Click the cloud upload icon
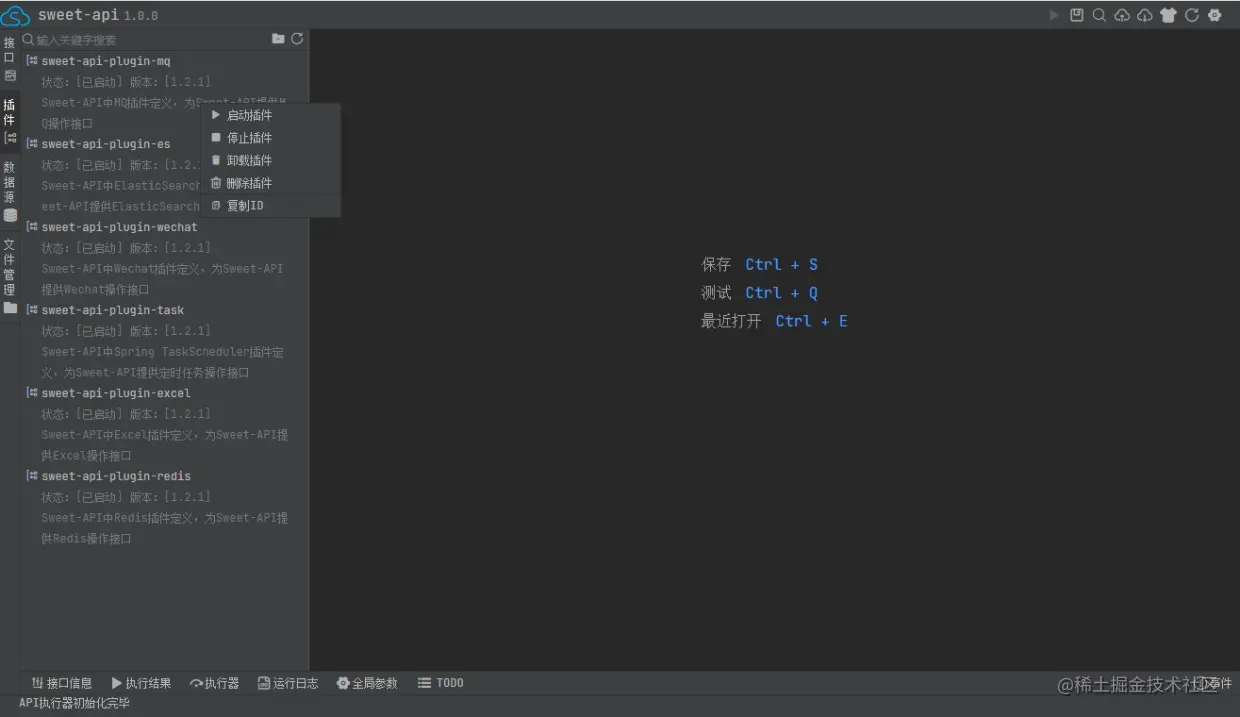1240x717 pixels. pyautogui.click(x=1122, y=15)
